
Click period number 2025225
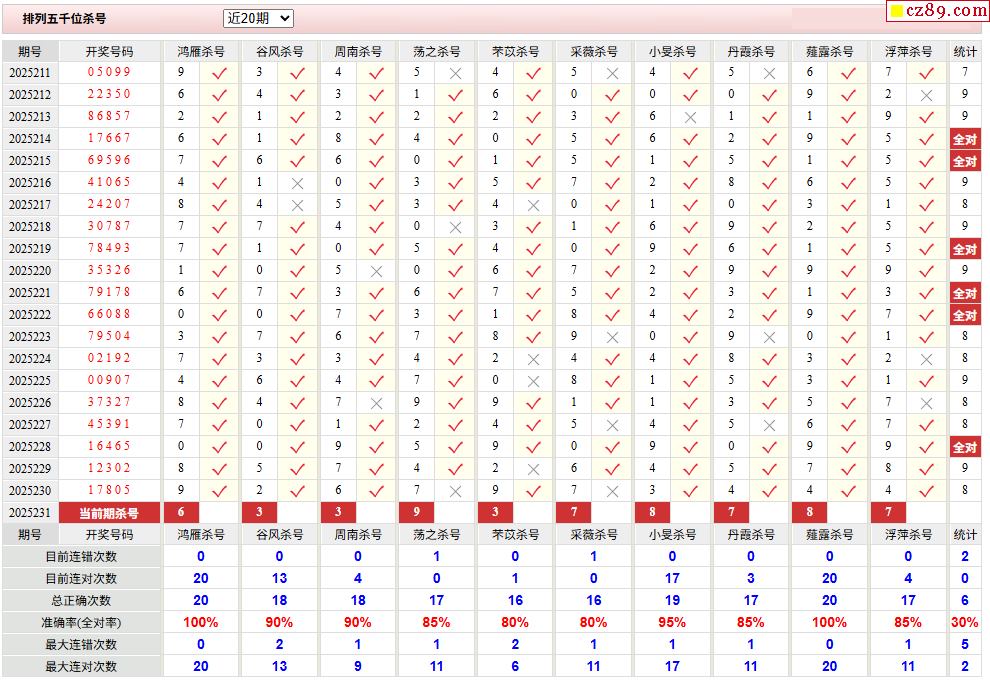coord(30,381)
